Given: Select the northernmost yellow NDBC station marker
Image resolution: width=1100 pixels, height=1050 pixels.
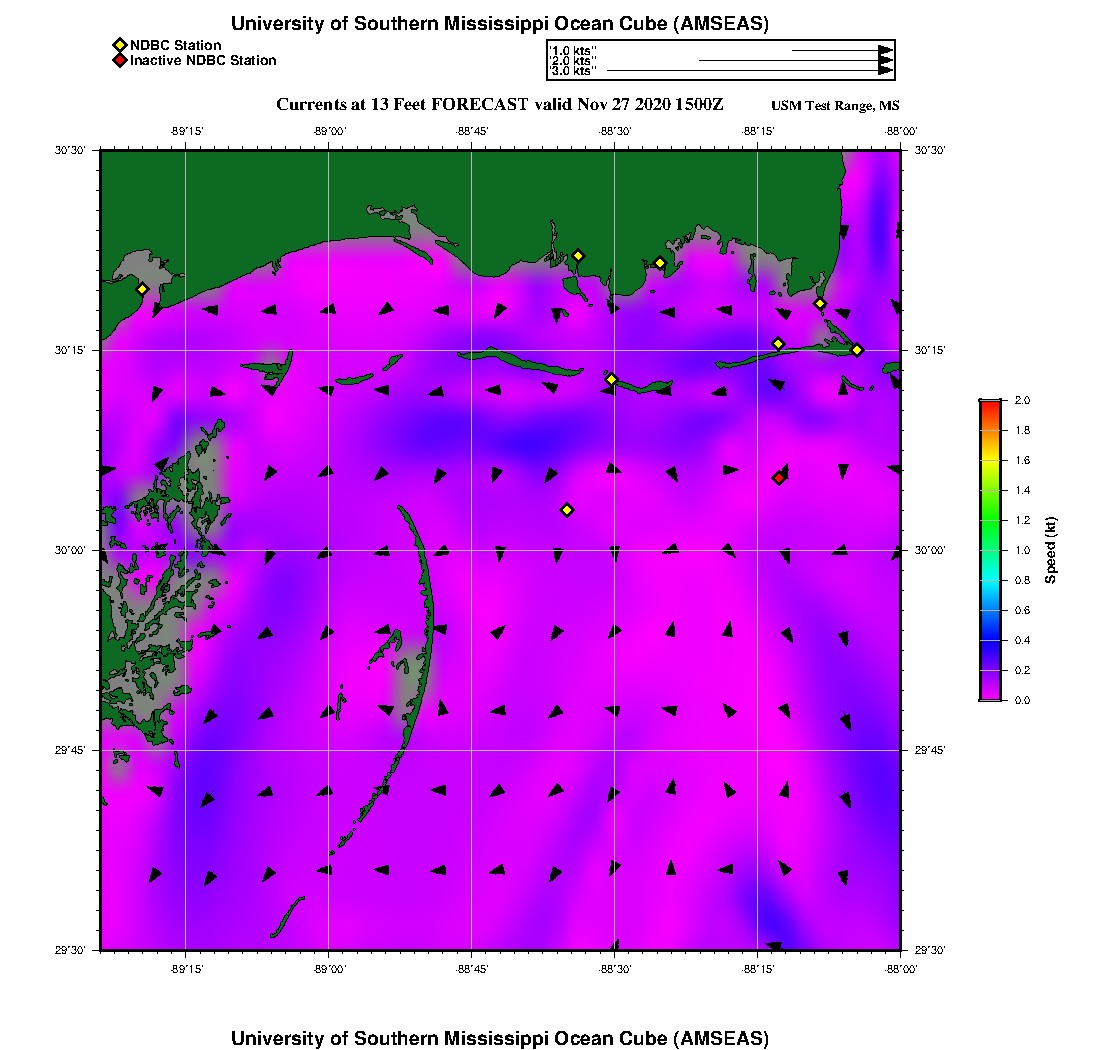Looking at the screenshot, I should 577,255.
